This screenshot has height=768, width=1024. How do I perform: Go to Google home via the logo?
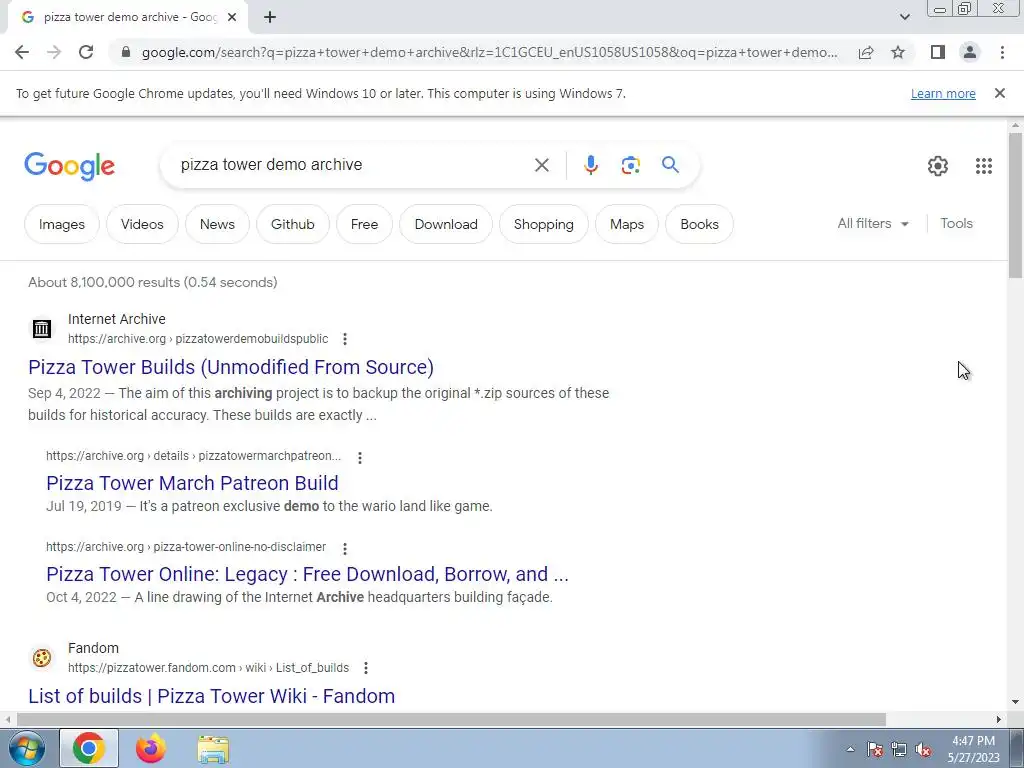tap(69, 166)
